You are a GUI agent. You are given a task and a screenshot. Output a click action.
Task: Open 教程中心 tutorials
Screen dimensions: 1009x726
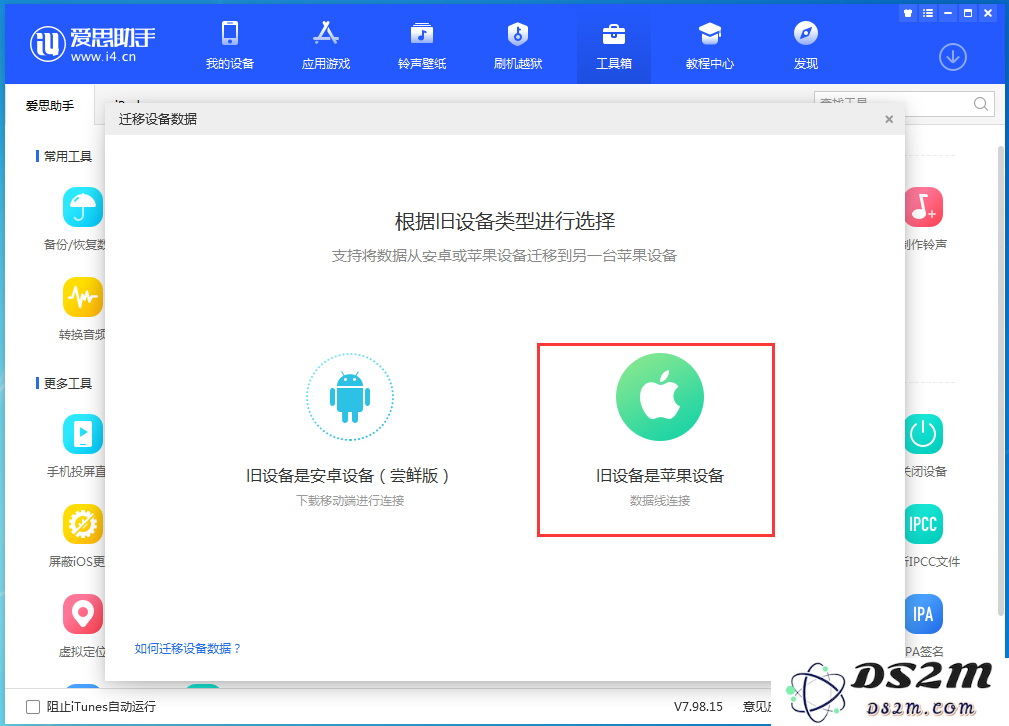(710, 45)
